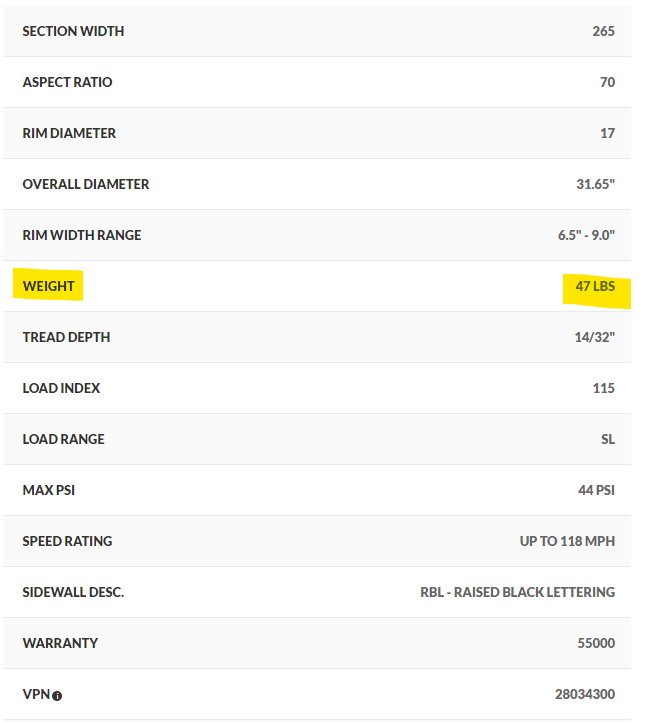This screenshot has height=722, width=652.
Task: Select the RIM WIDTH RANGE label
Action: [82, 235]
